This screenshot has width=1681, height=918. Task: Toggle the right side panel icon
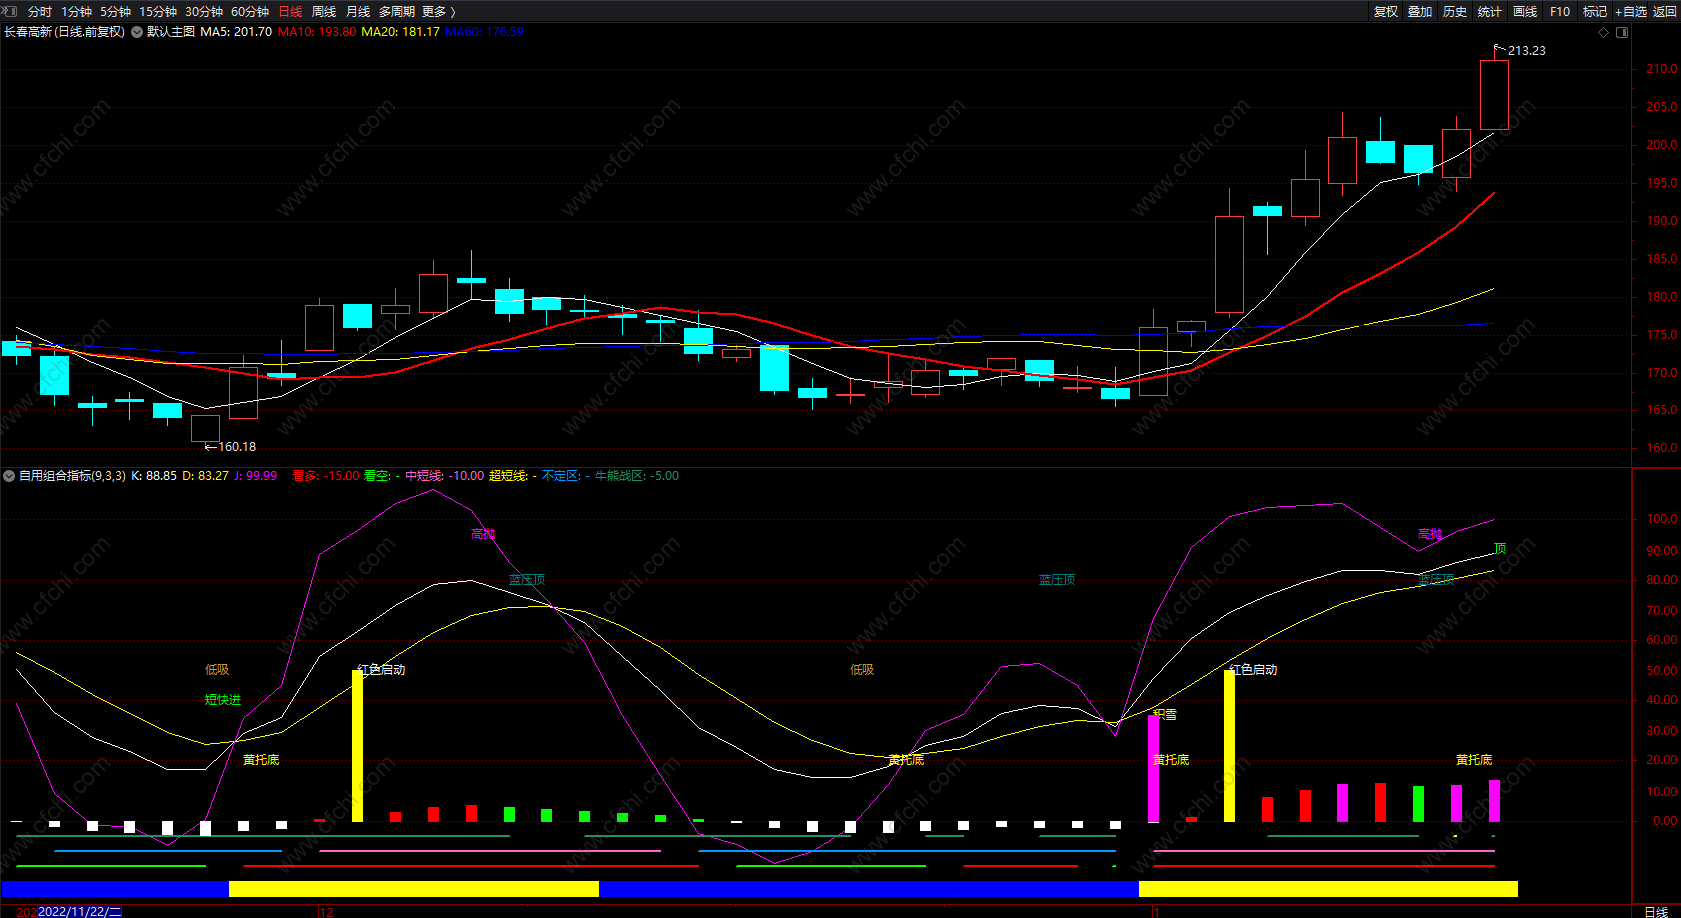click(1622, 32)
